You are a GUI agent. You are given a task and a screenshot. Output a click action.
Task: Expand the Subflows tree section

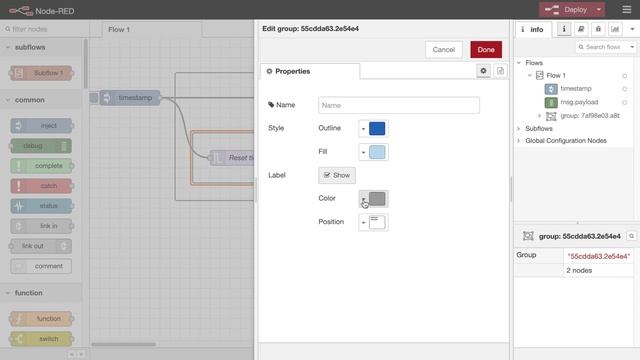tap(519, 129)
